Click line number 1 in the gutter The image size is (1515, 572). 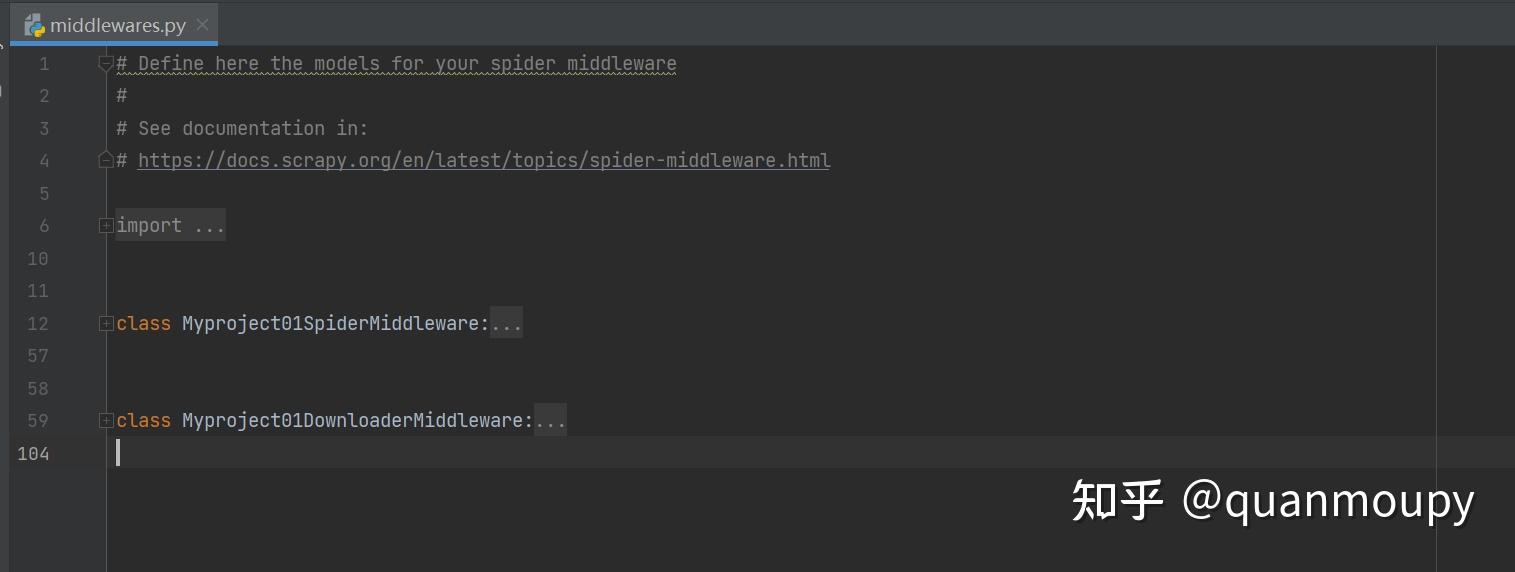(x=44, y=64)
